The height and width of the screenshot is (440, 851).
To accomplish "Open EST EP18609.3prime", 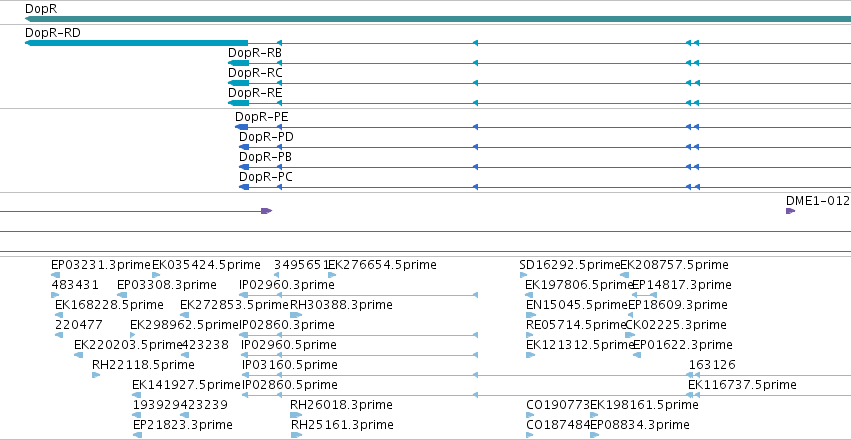I will (678, 305).
